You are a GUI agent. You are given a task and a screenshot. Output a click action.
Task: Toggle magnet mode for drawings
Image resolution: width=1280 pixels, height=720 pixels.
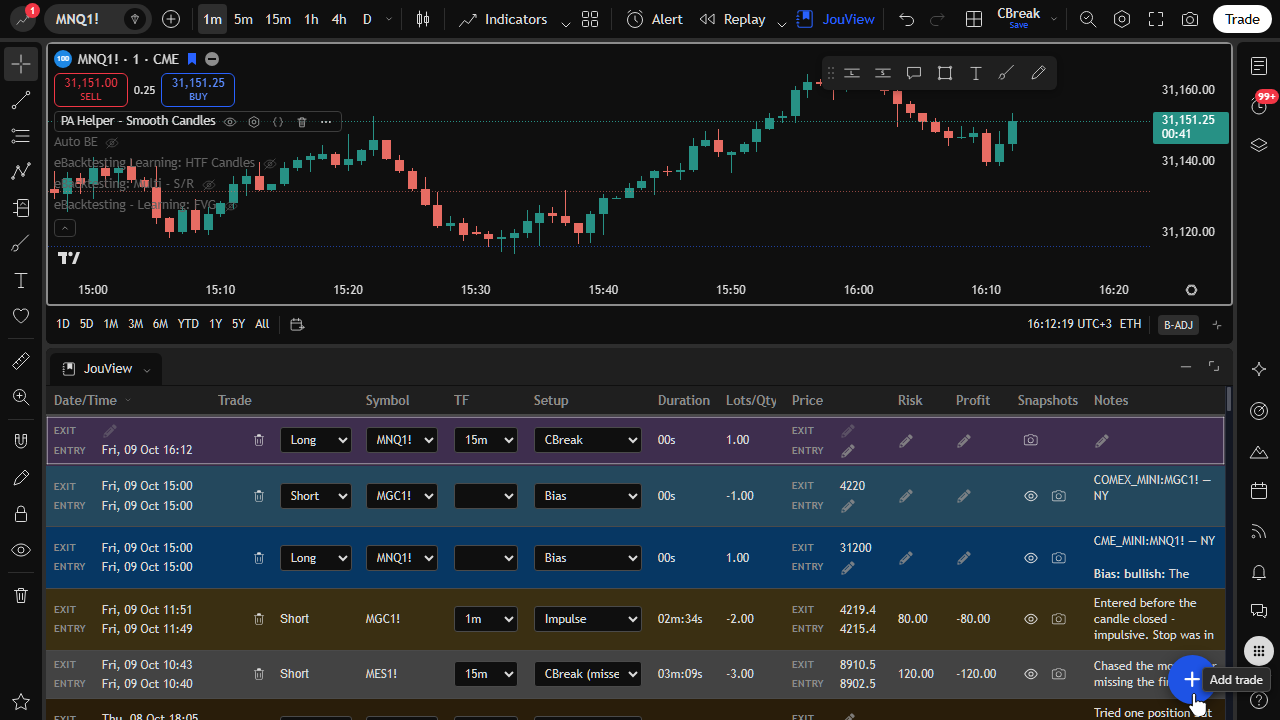(21, 441)
